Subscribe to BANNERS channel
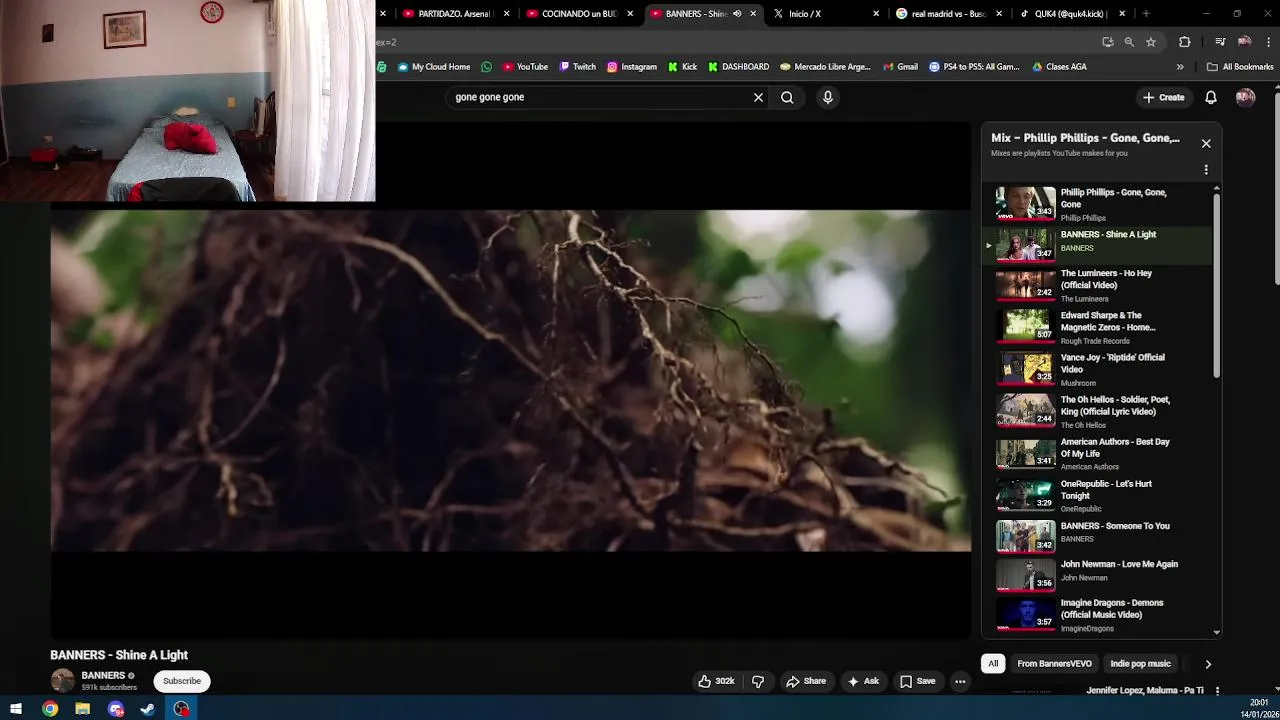 [x=182, y=681]
